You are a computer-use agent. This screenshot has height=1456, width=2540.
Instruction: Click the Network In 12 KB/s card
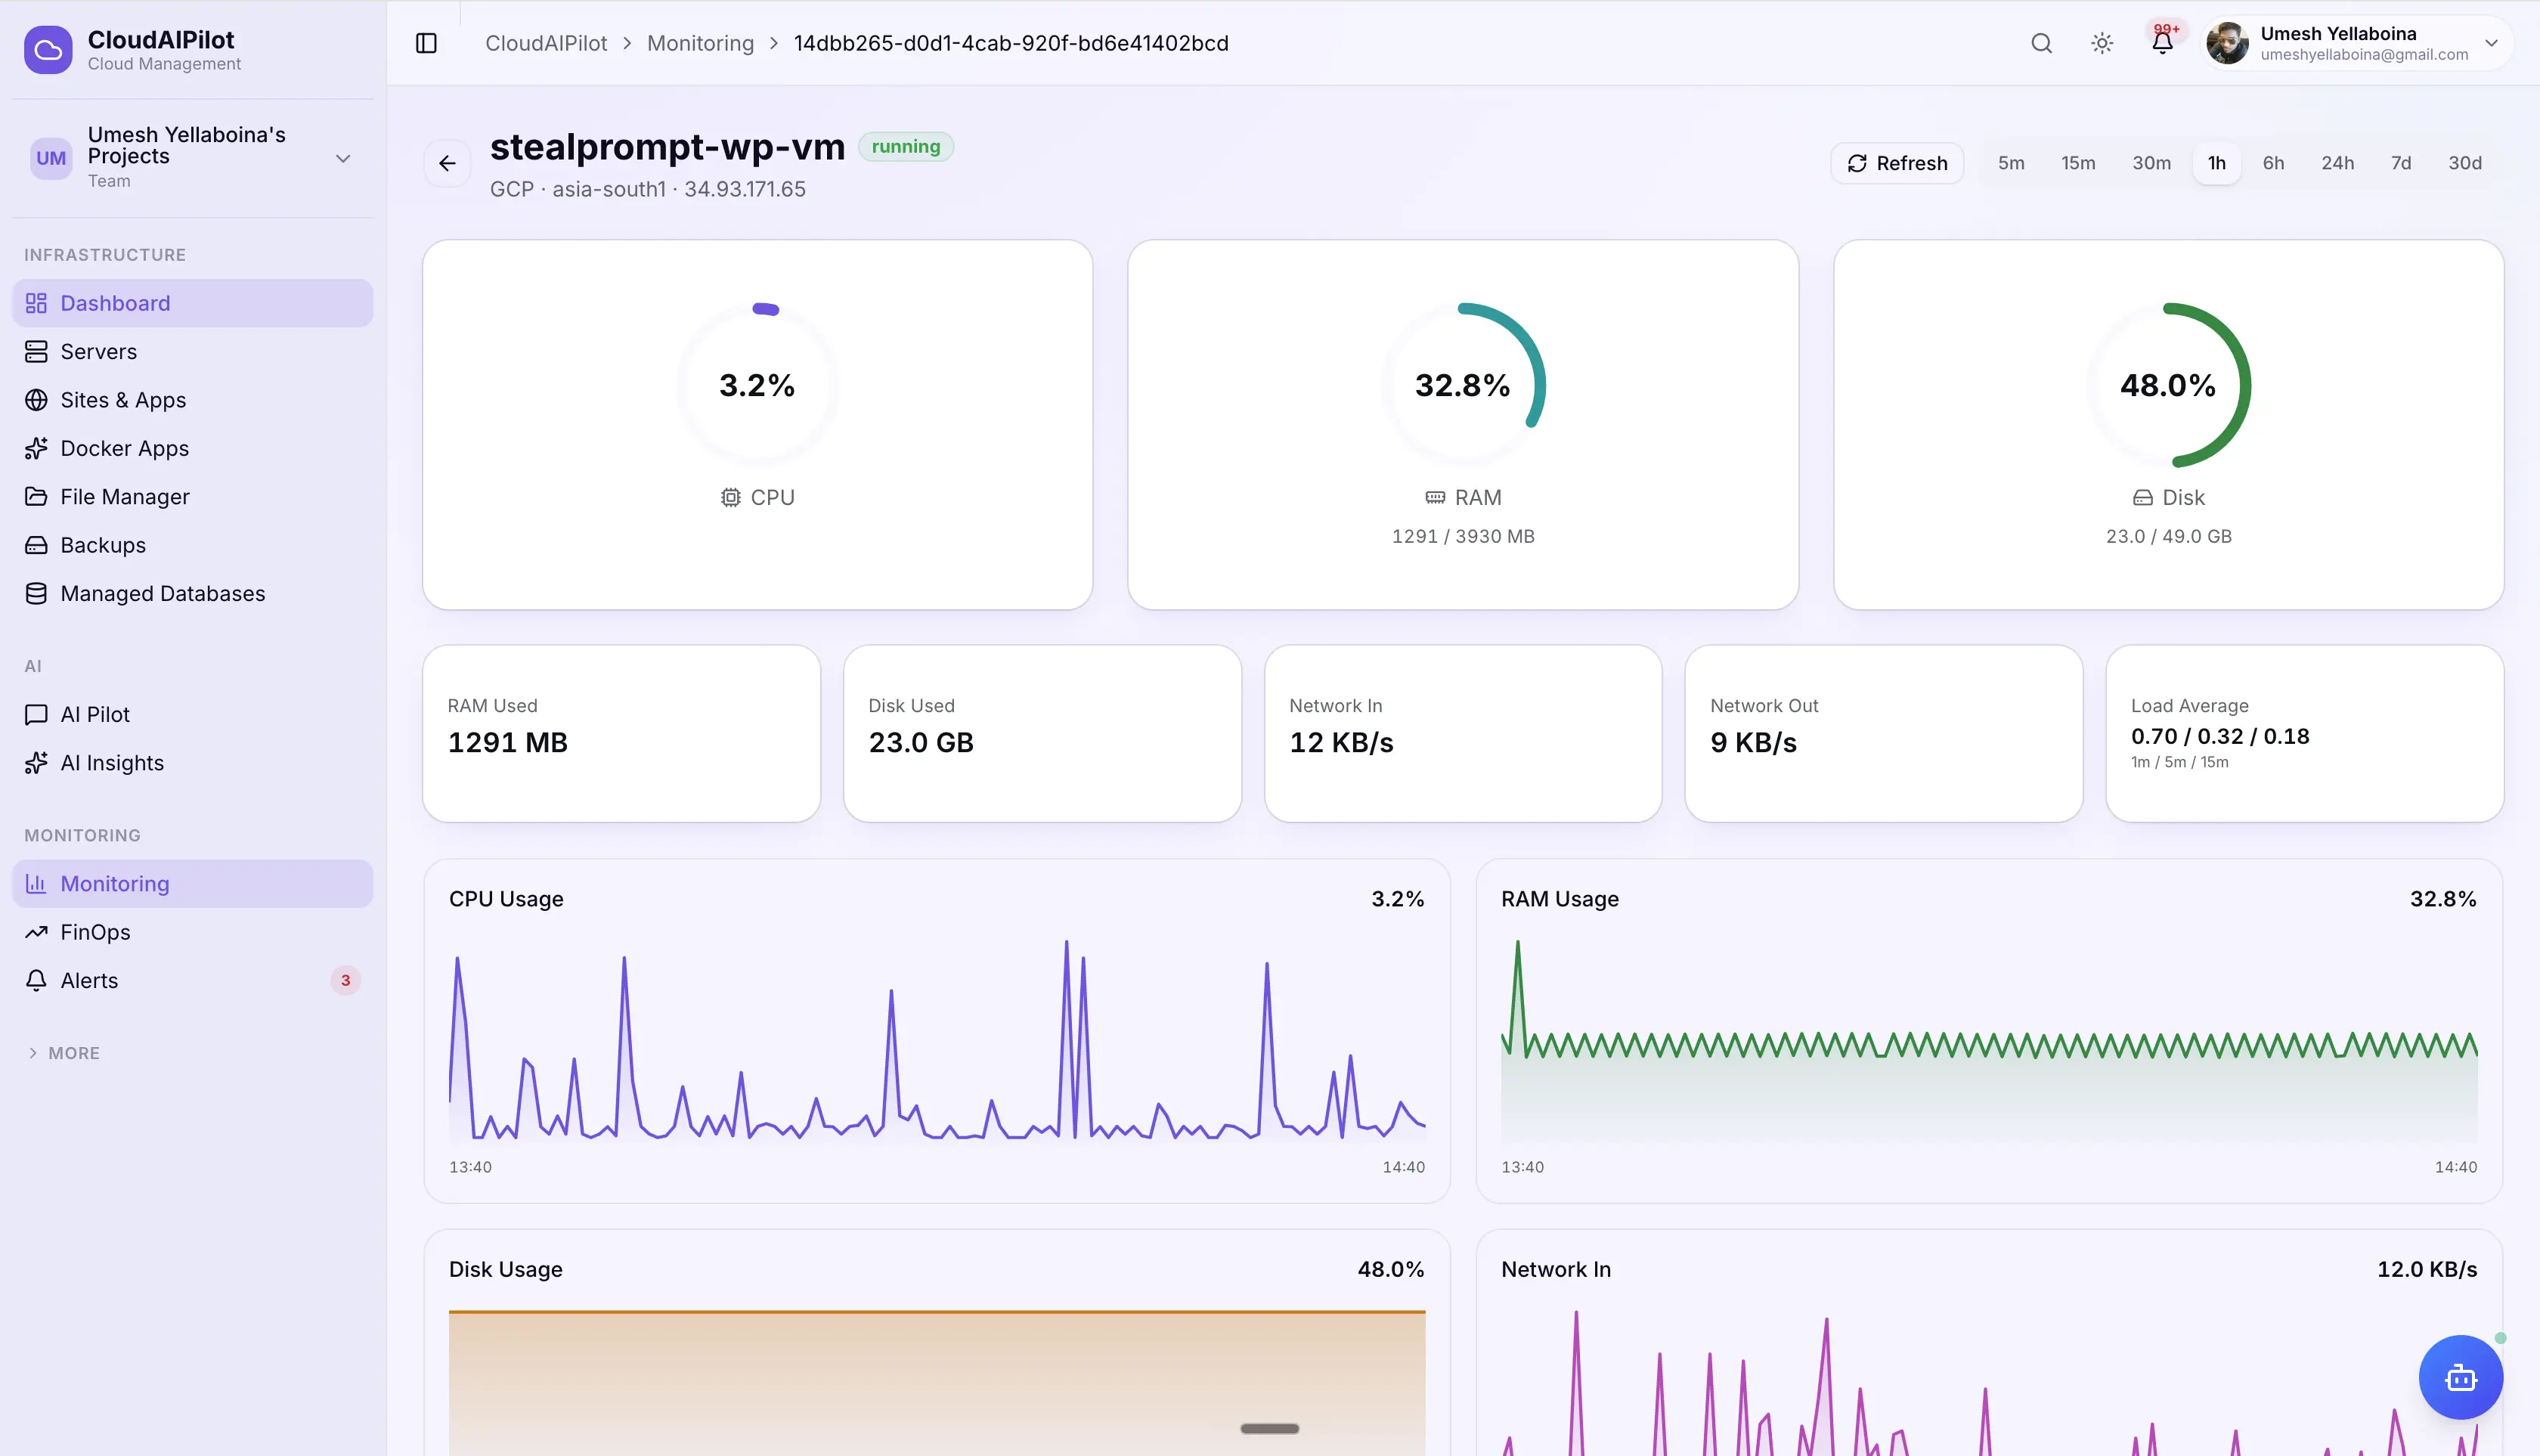pyautogui.click(x=1463, y=733)
